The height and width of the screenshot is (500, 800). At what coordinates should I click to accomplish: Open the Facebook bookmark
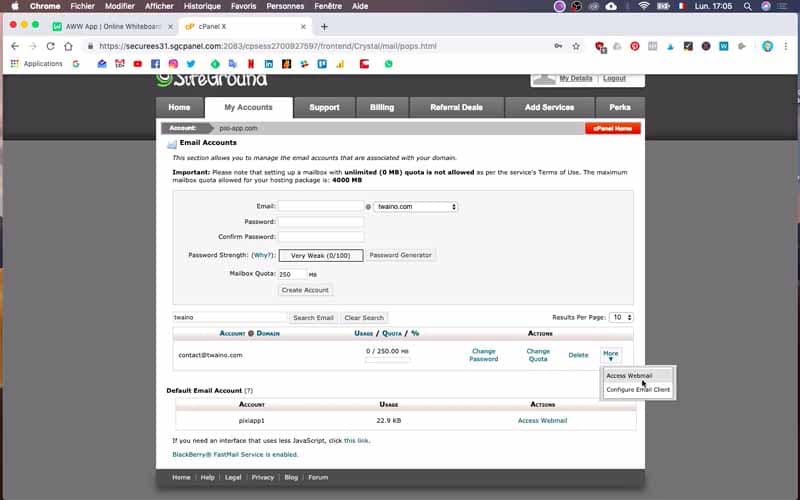pyautogui.click(x=156, y=64)
